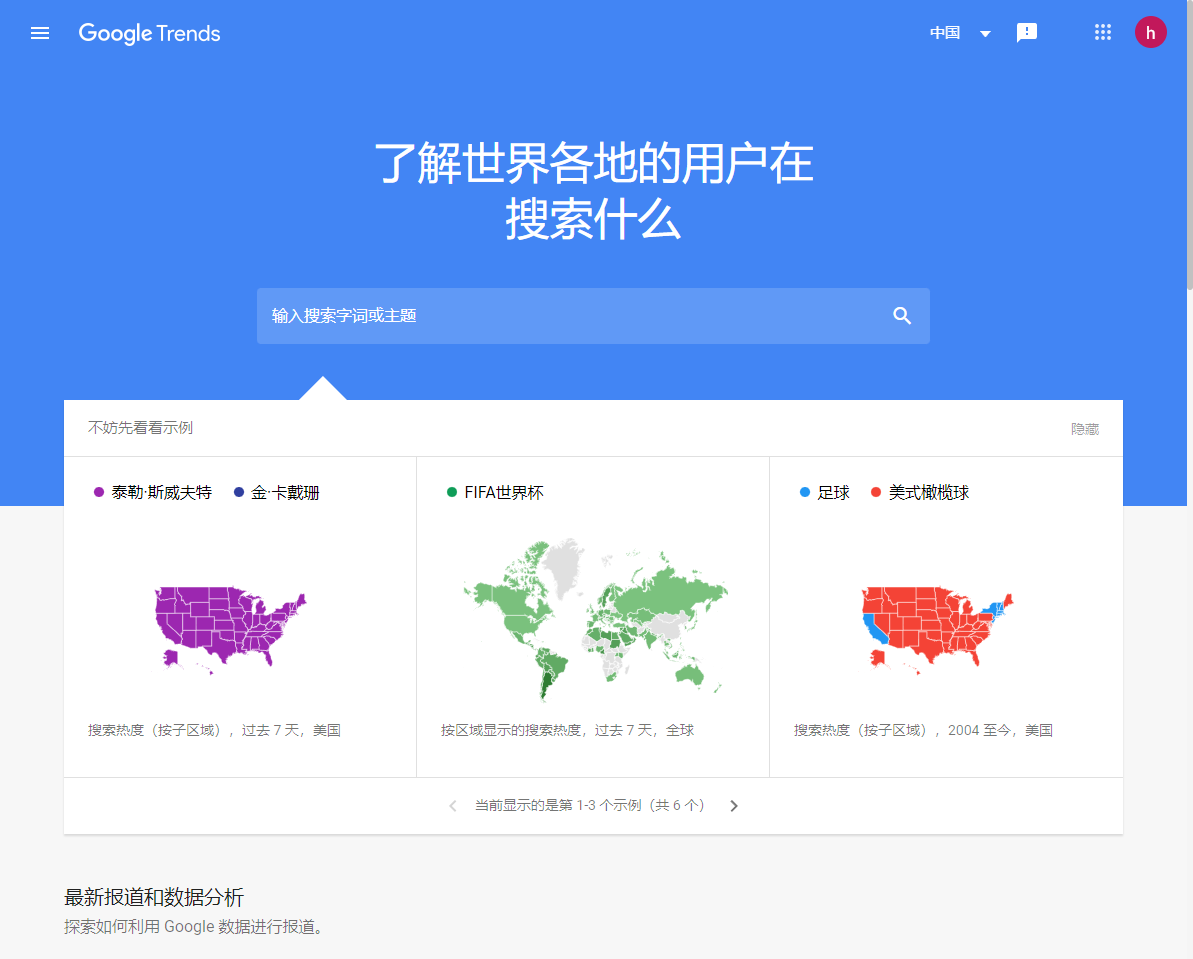Click the blue dot beside 足球
The image size is (1193, 959).
coord(805,492)
